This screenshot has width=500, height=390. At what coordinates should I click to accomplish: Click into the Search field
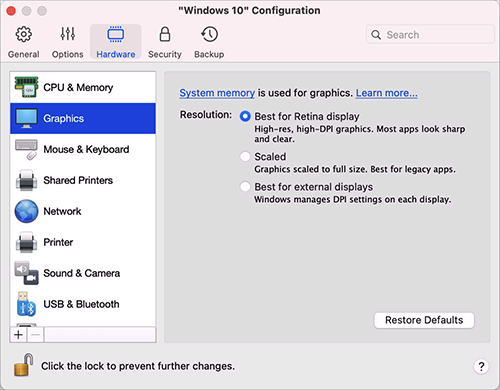click(x=430, y=34)
